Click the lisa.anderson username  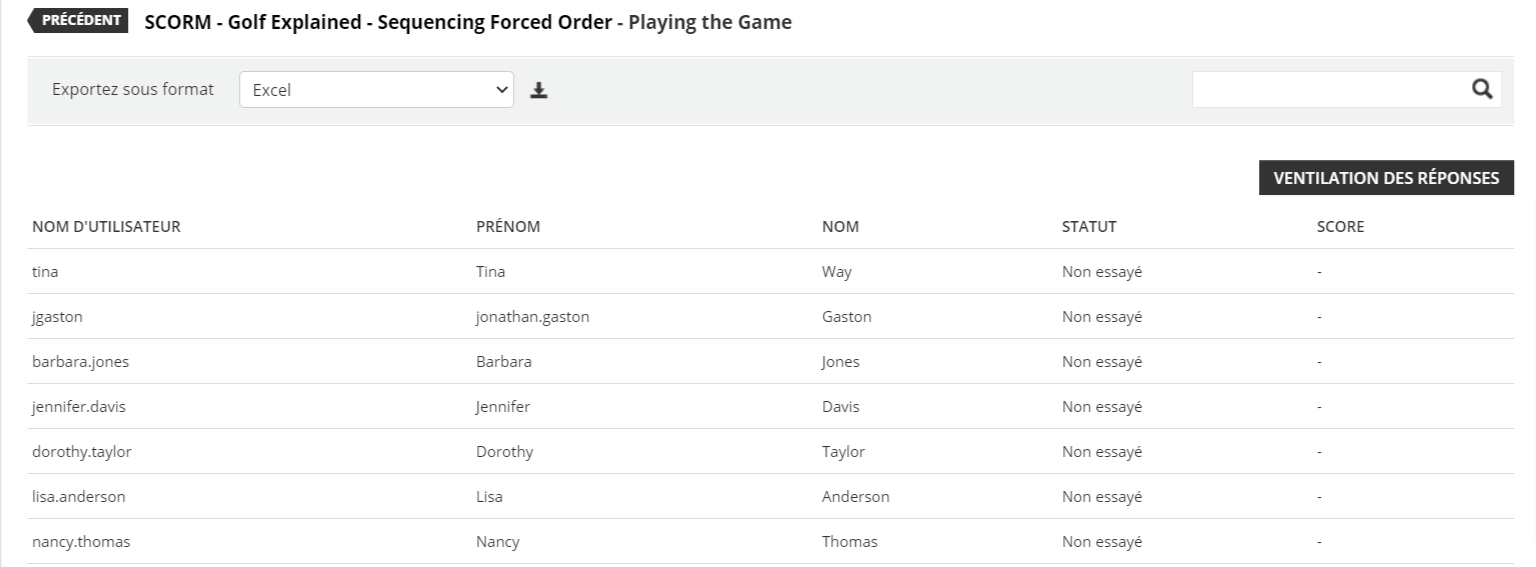point(78,497)
